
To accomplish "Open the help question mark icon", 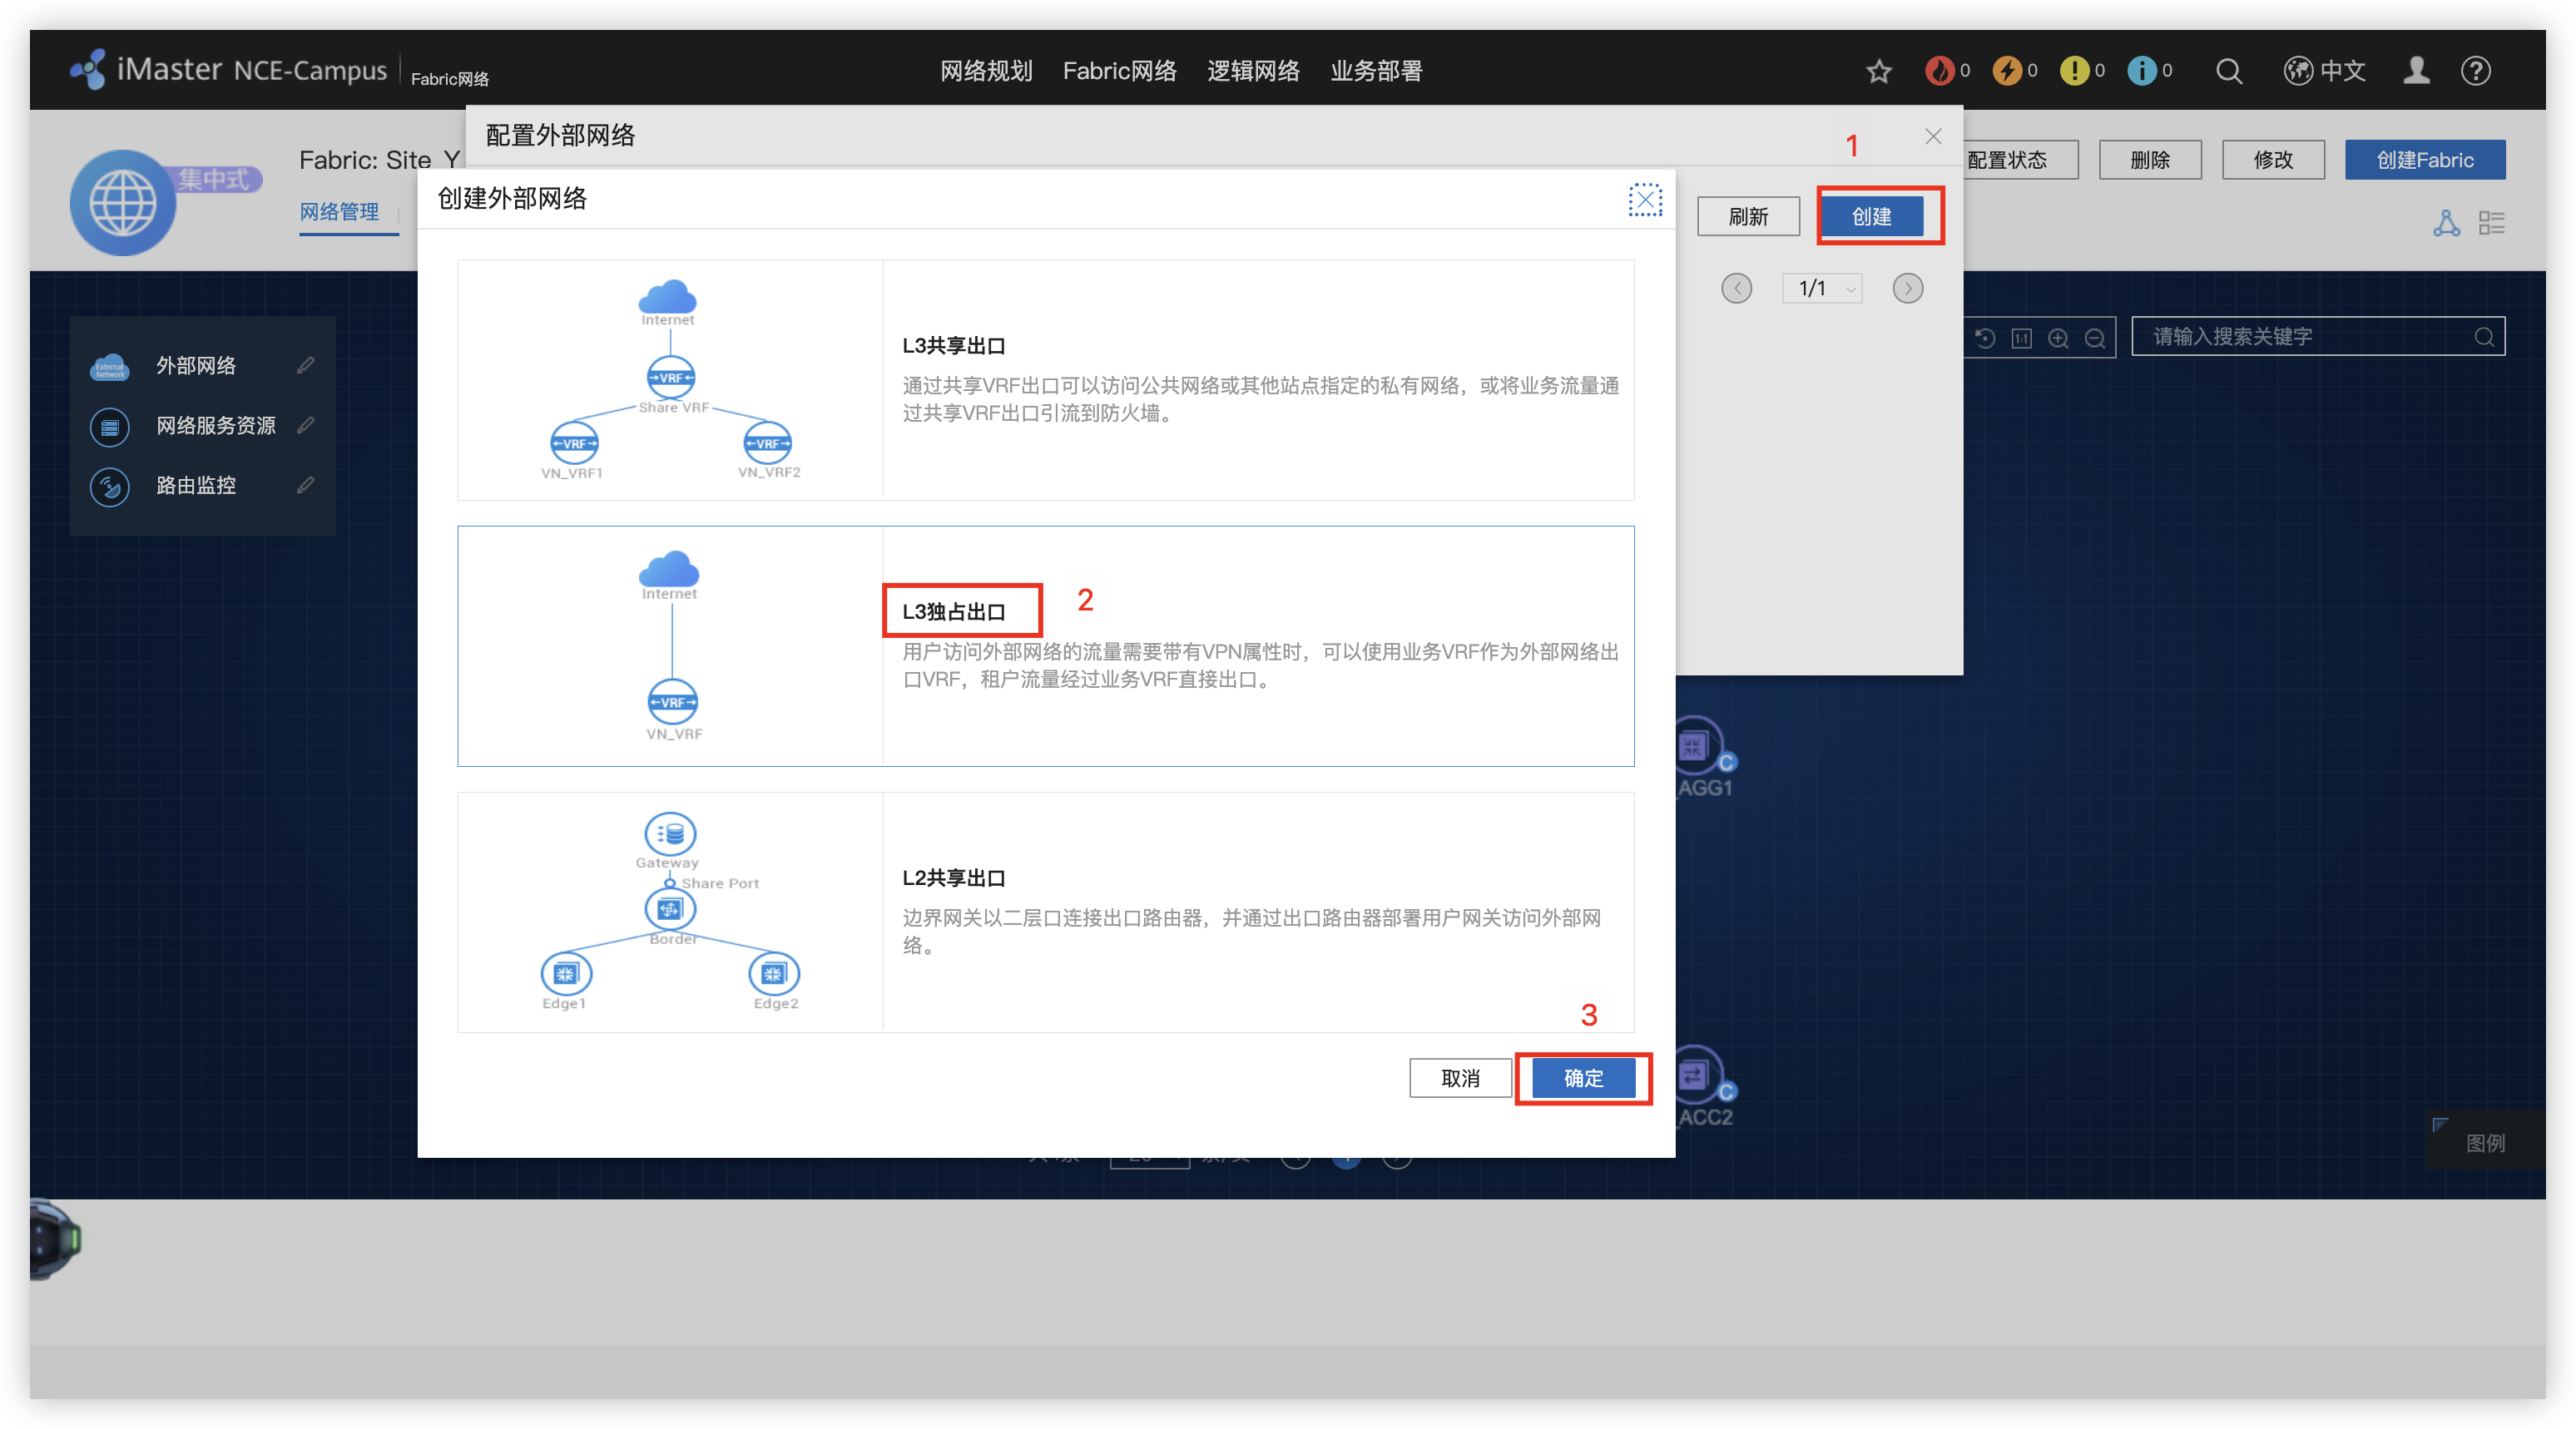I will (2475, 71).
